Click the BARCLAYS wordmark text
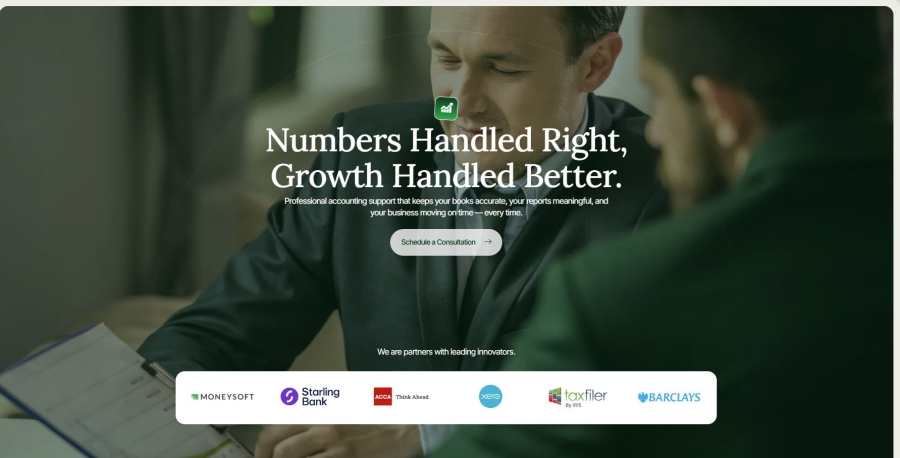 tap(674, 397)
